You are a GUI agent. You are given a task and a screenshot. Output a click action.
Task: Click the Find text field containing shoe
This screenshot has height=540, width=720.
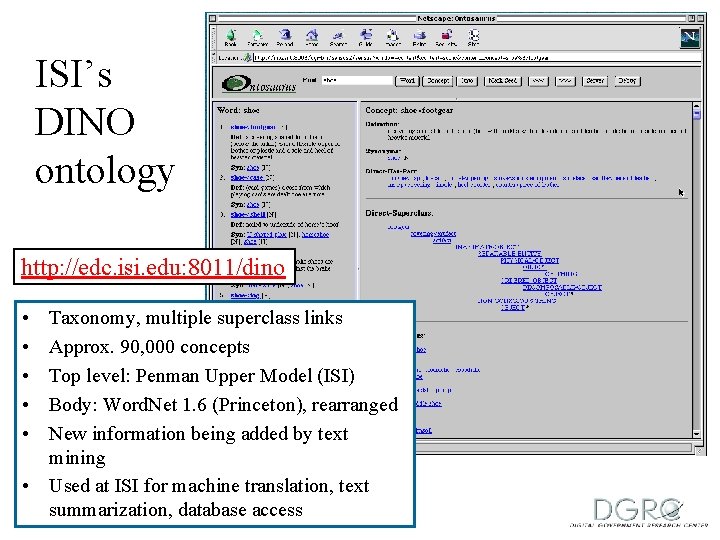click(357, 80)
